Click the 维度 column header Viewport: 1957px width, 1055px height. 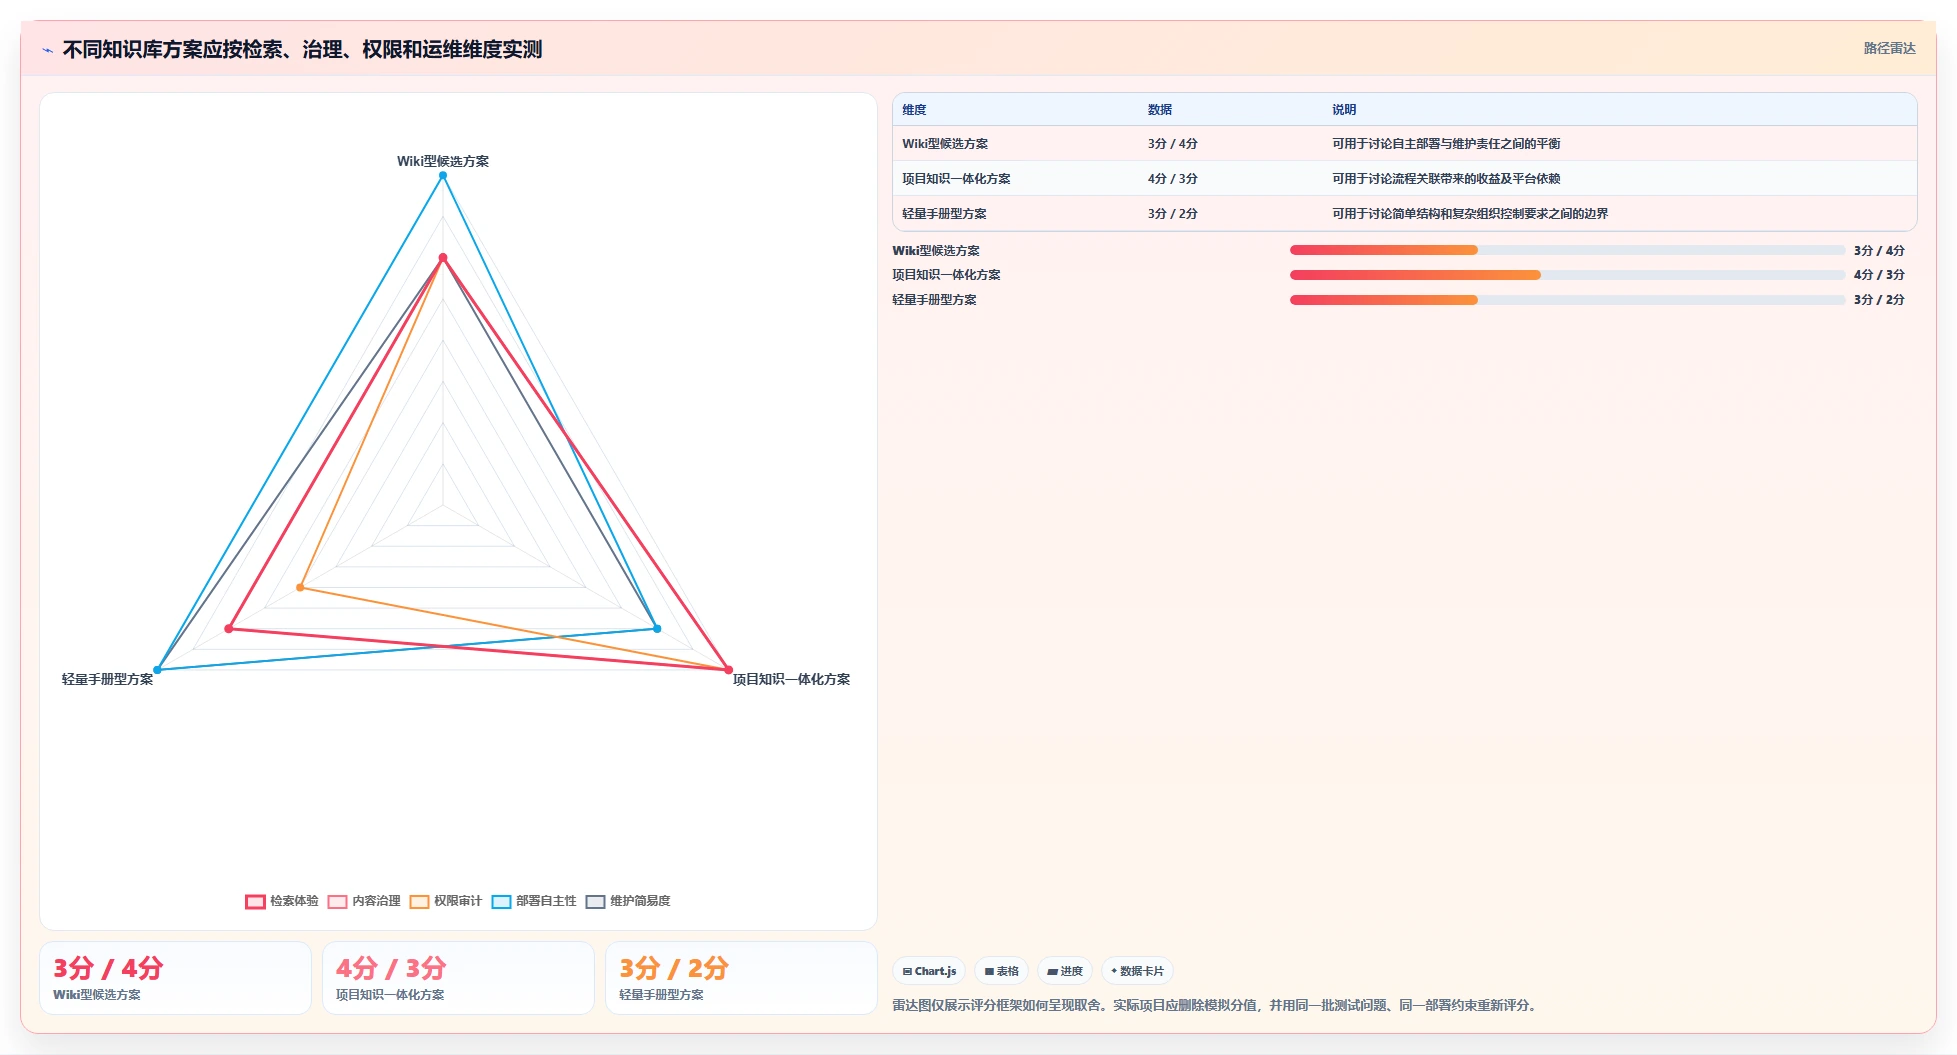tap(914, 110)
